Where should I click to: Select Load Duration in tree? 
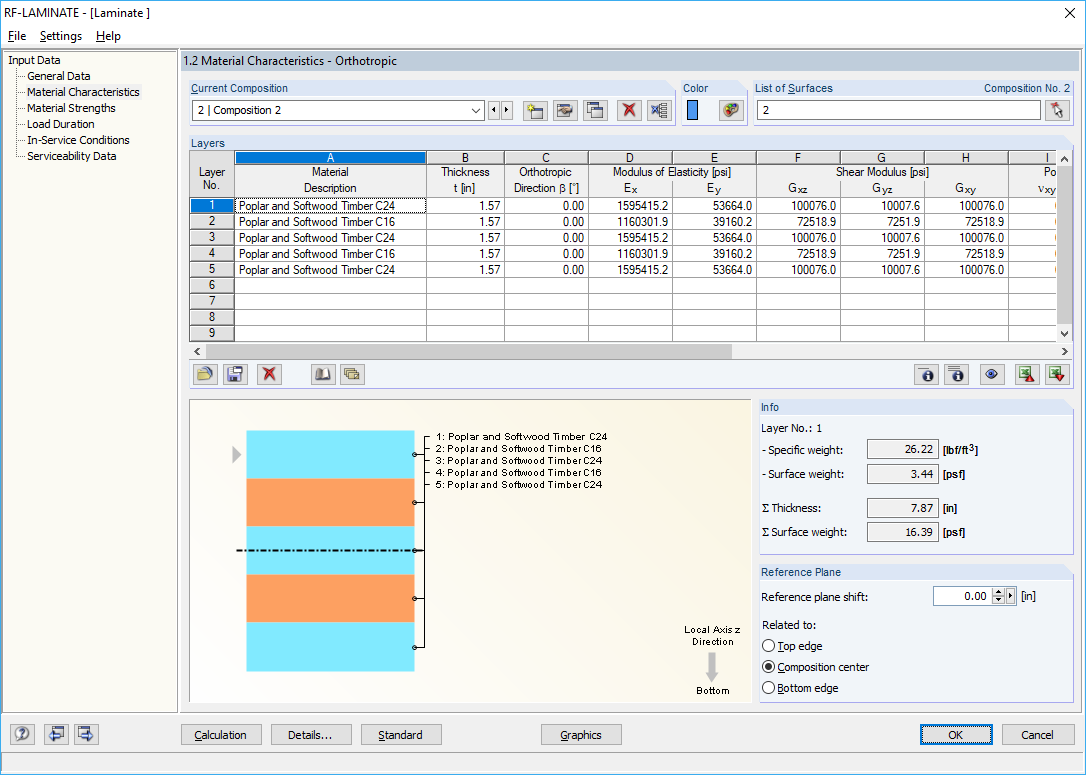(60, 124)
